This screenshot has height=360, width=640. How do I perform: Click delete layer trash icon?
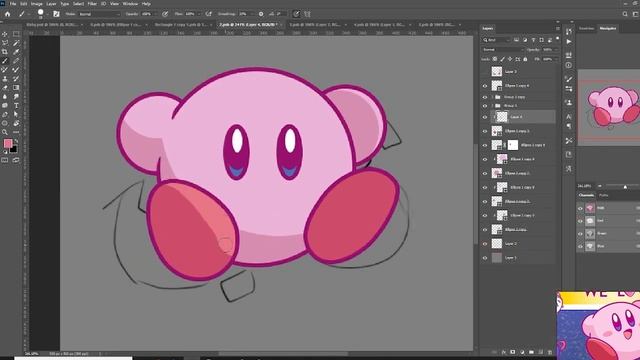point(550,352)
